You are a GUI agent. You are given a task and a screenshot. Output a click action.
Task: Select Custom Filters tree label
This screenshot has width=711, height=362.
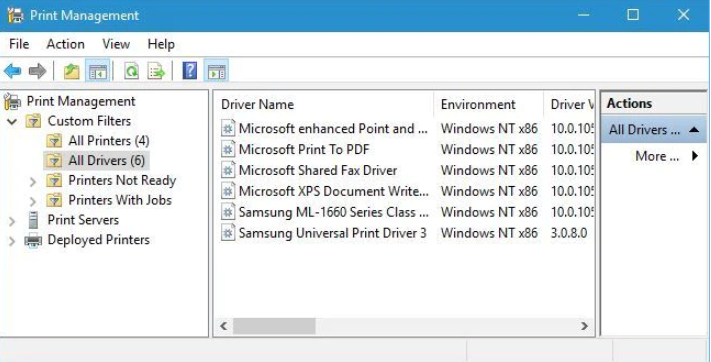coord(89,121)
